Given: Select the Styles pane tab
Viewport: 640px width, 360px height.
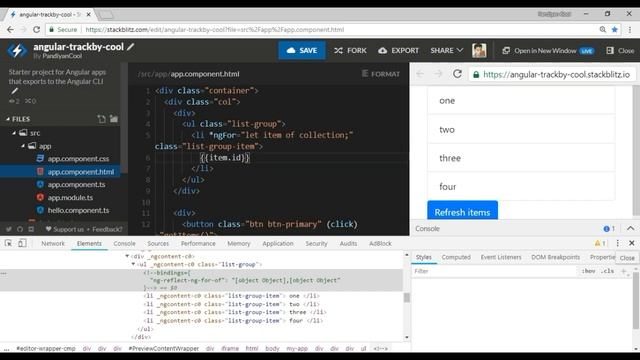Looking at the screenshot, I should 424,257.
